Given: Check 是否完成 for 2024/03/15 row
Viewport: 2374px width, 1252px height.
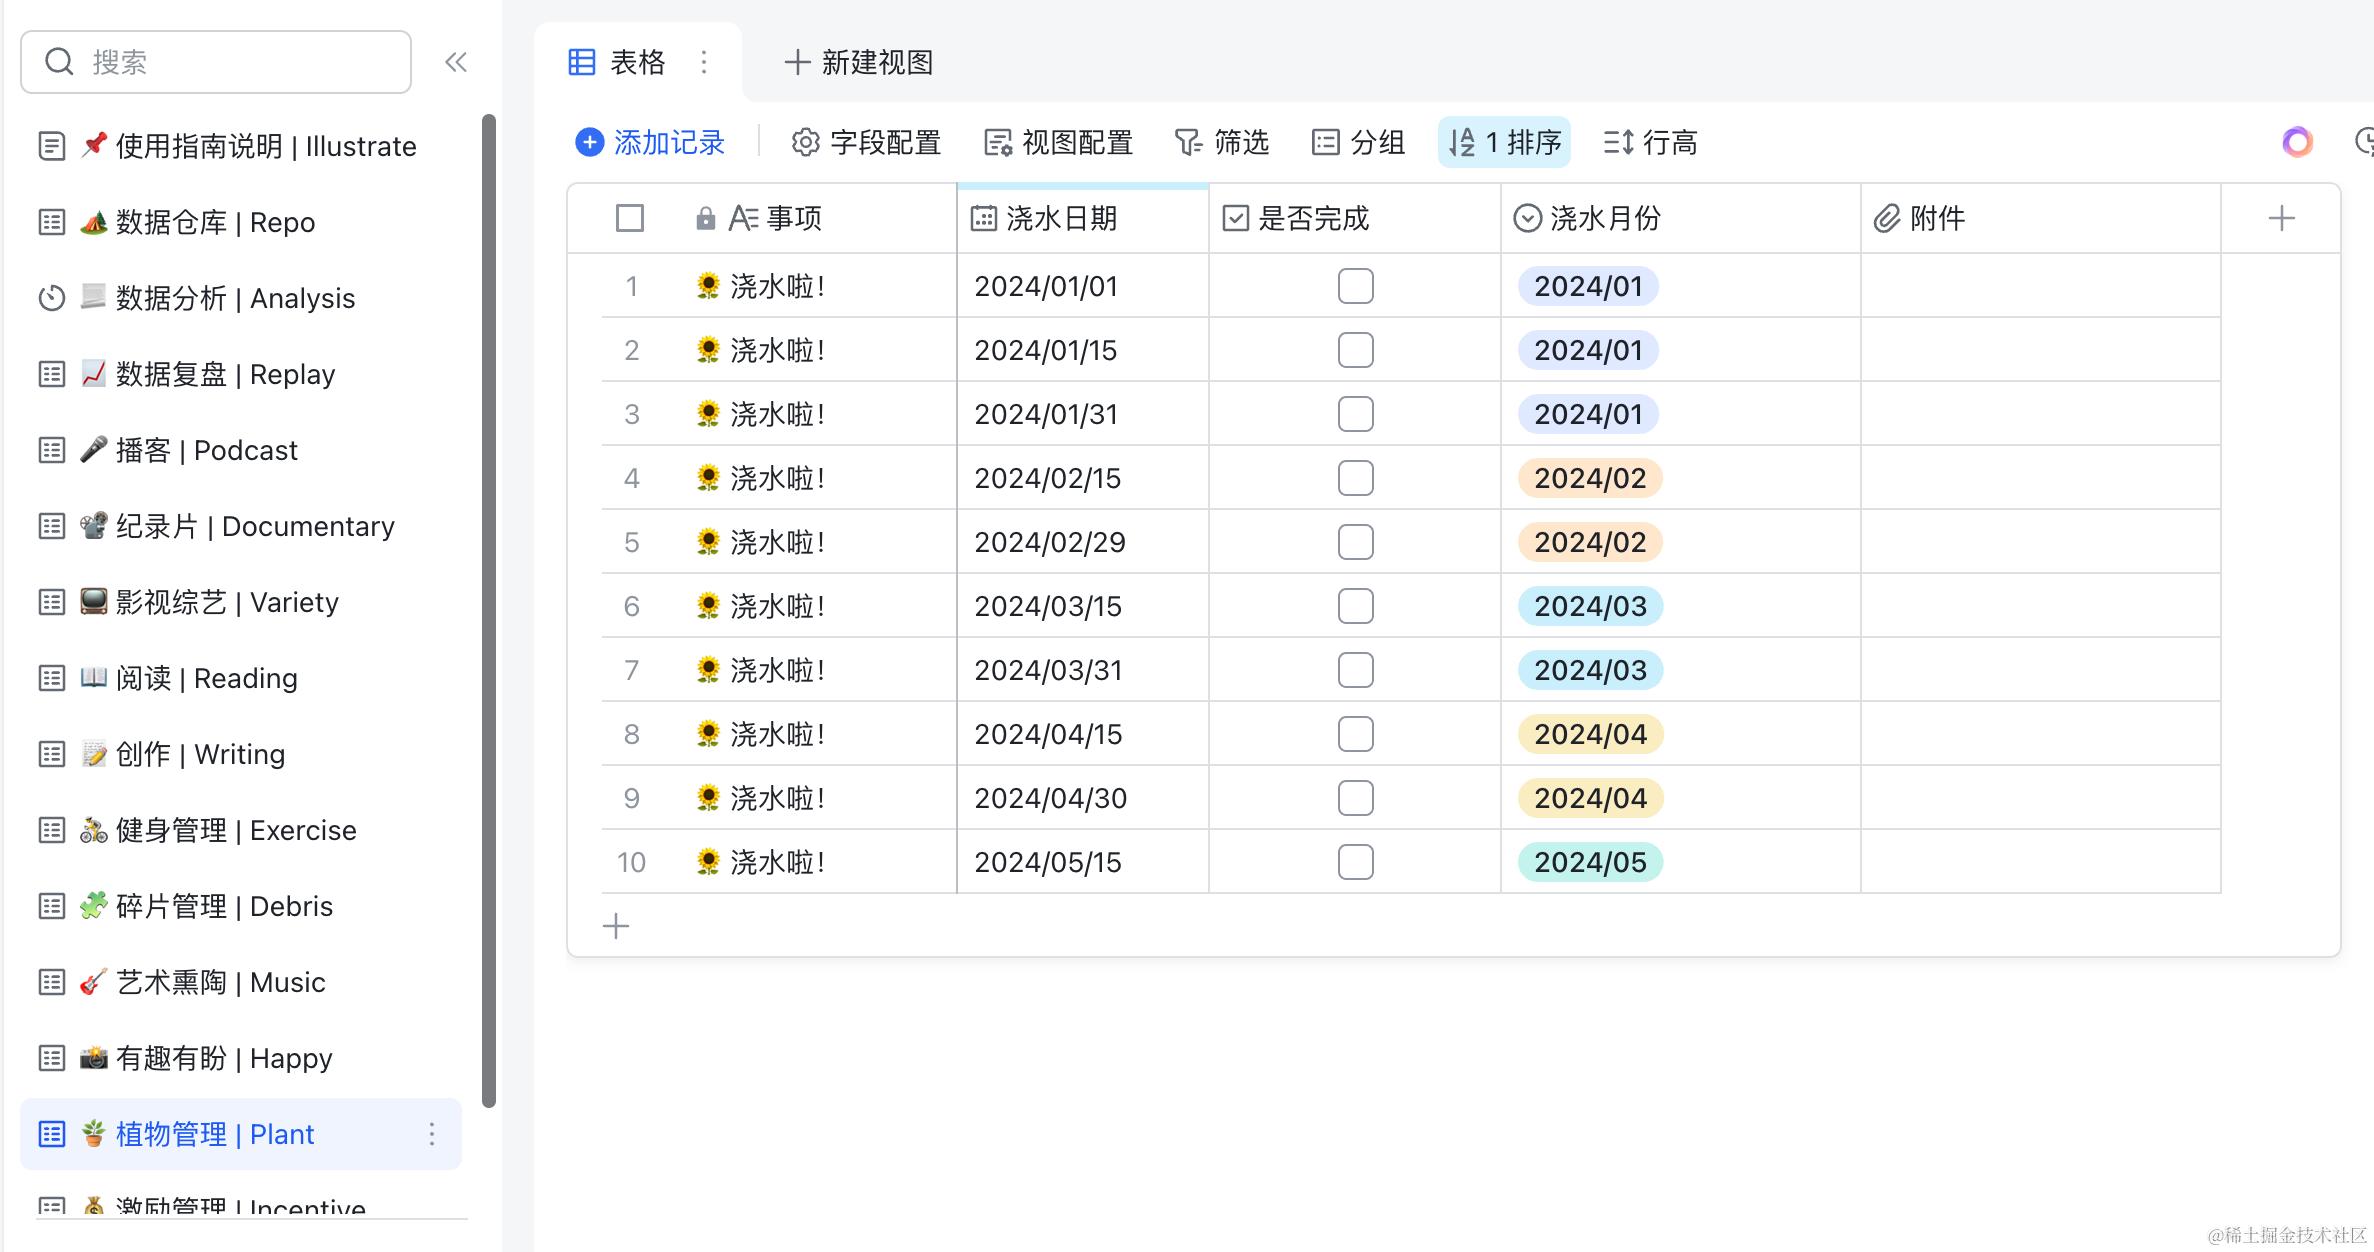Looking at the screenshot, I should point(1355,606).
